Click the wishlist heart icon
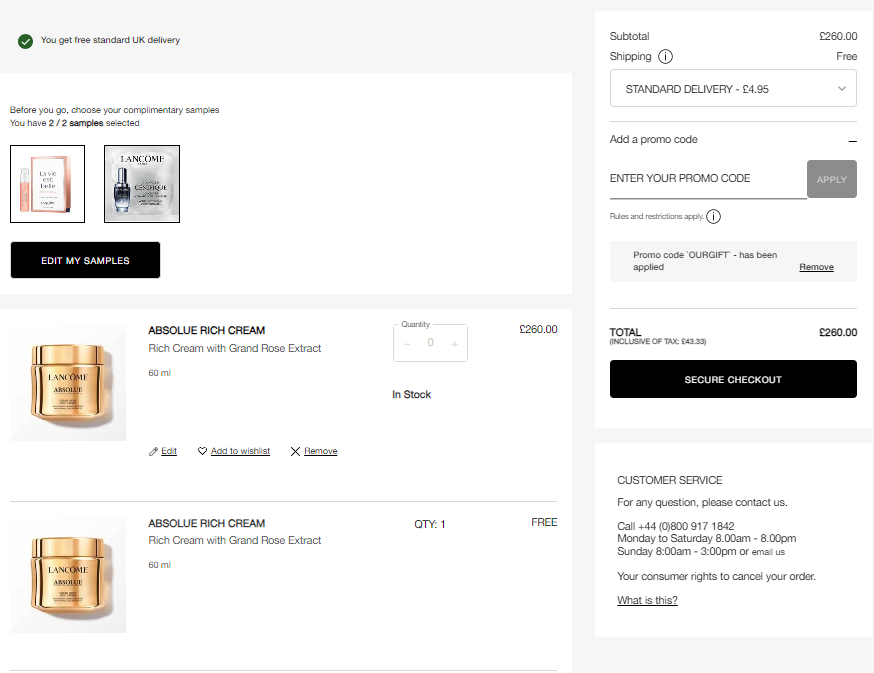874x673 pixels. click(x=203, y=452)
